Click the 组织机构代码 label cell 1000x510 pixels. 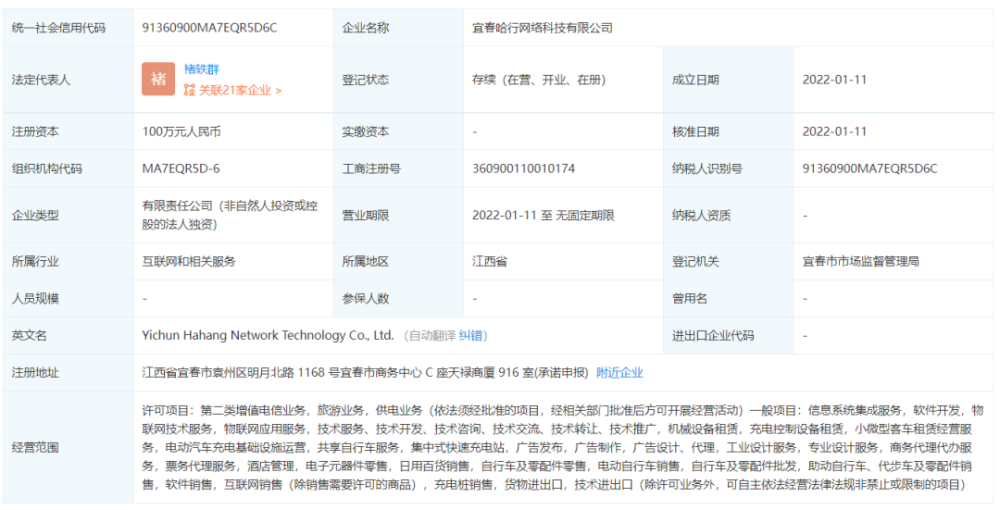tap(68, 169)
